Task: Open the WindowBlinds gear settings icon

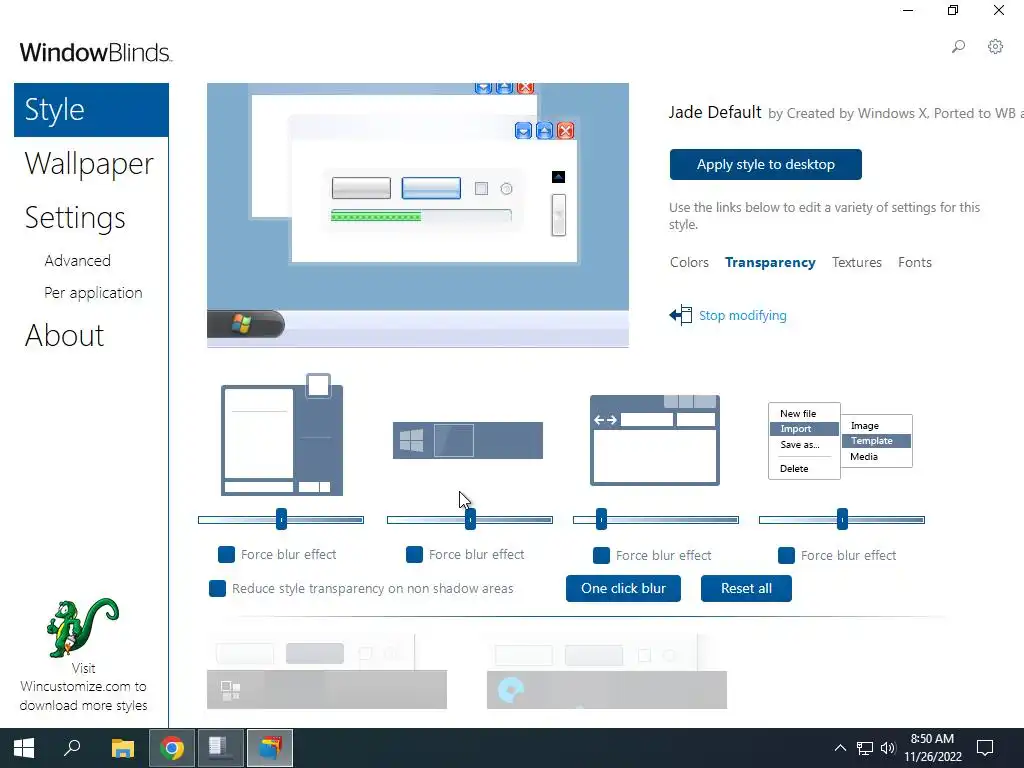Action: click(995, 46)
